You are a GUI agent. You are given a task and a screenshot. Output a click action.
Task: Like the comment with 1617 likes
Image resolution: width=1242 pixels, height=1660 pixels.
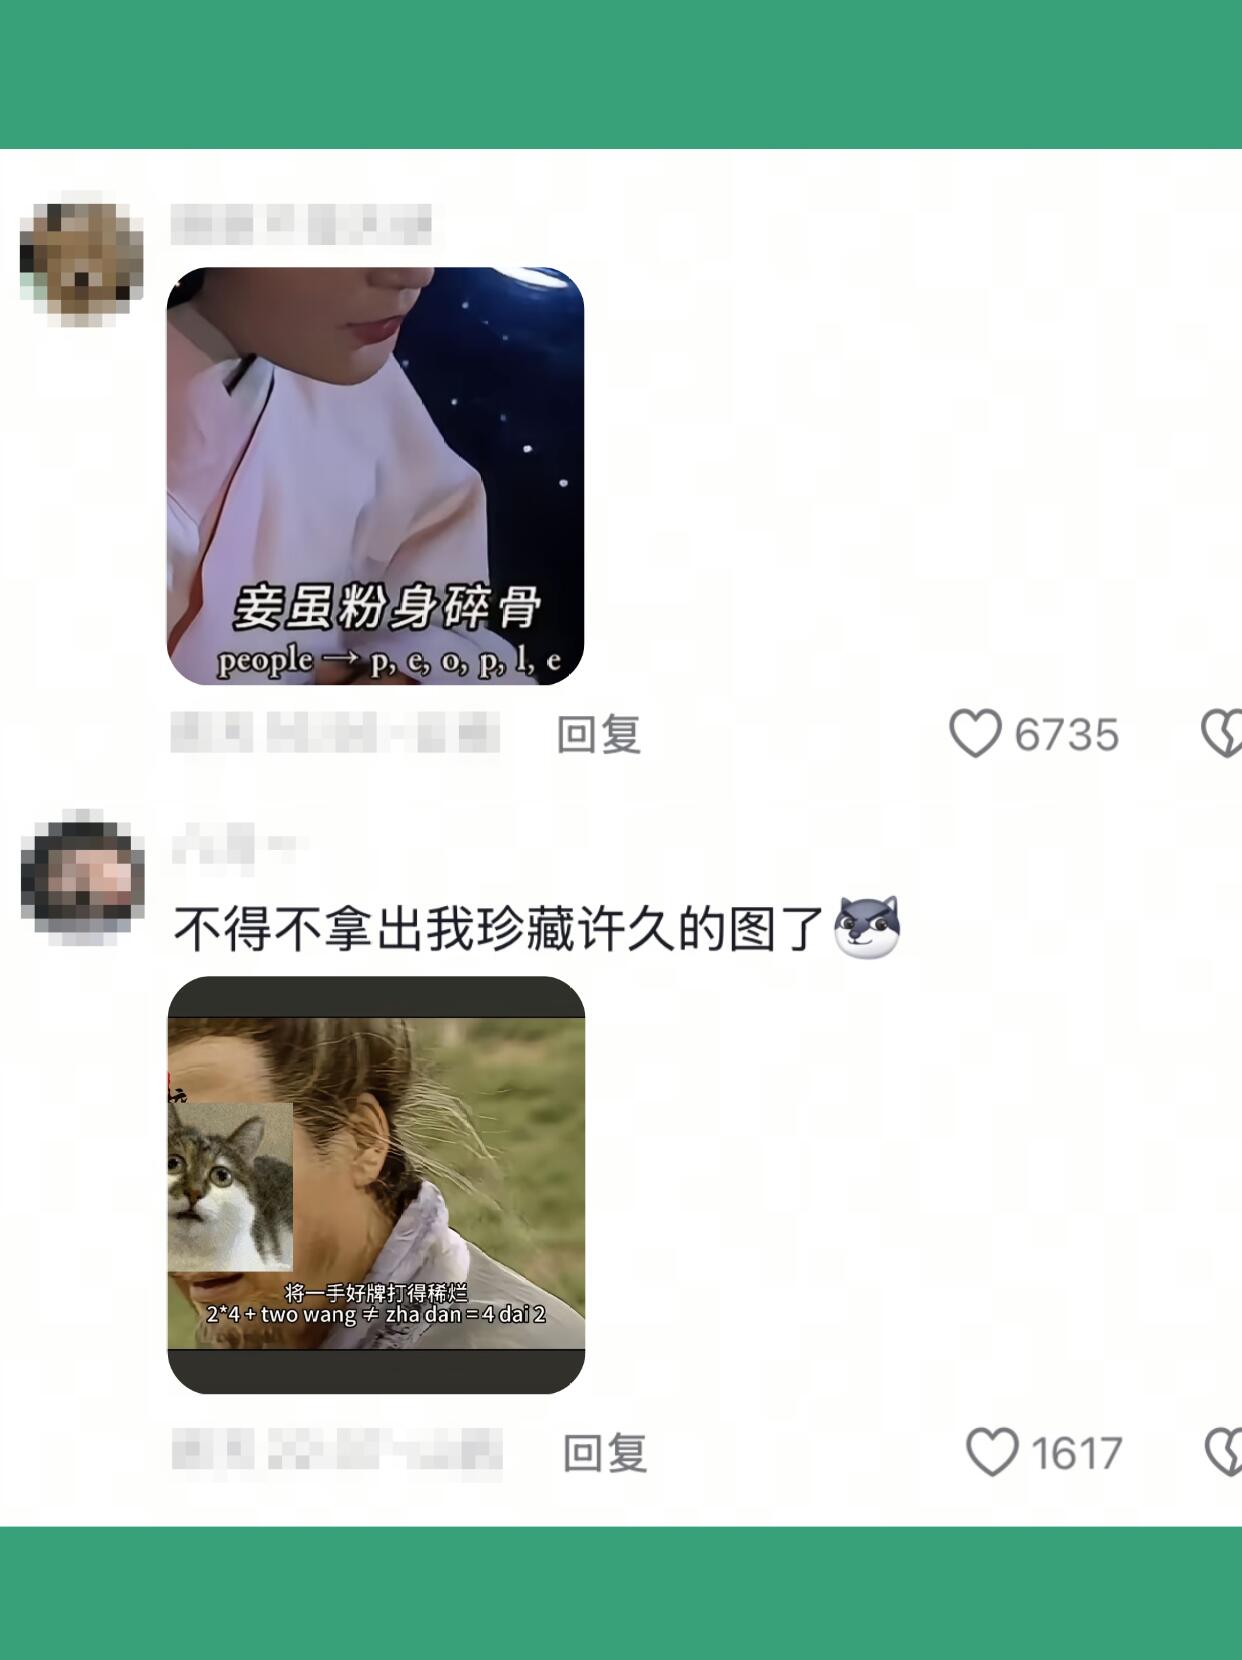(992, 1452)
